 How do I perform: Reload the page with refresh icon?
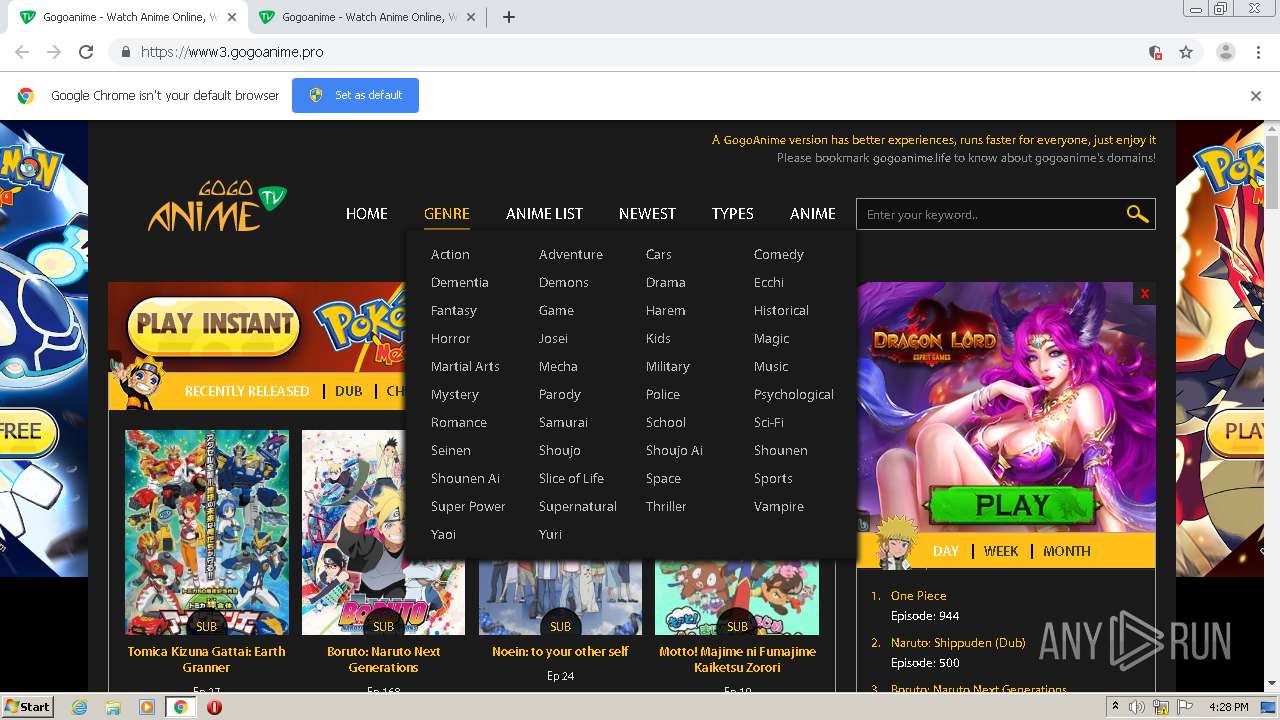pos(86,52)
